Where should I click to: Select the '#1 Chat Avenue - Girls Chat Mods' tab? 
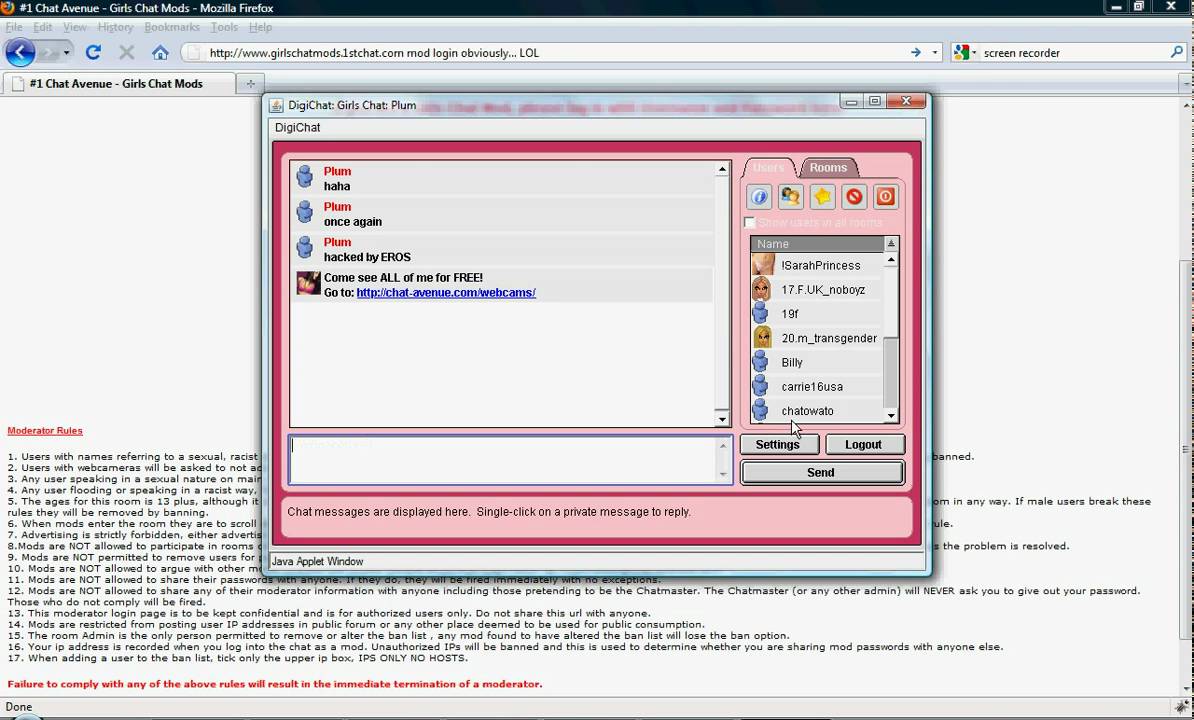119,84
